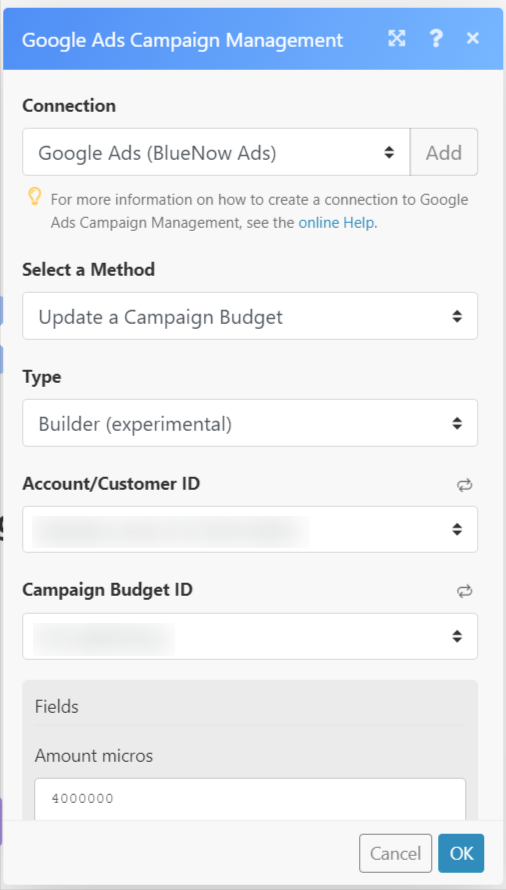Refresh the Campaign Budget ID list
Image resolution: width=506 pixels, height=890 pixels.
tap(465, 591)
